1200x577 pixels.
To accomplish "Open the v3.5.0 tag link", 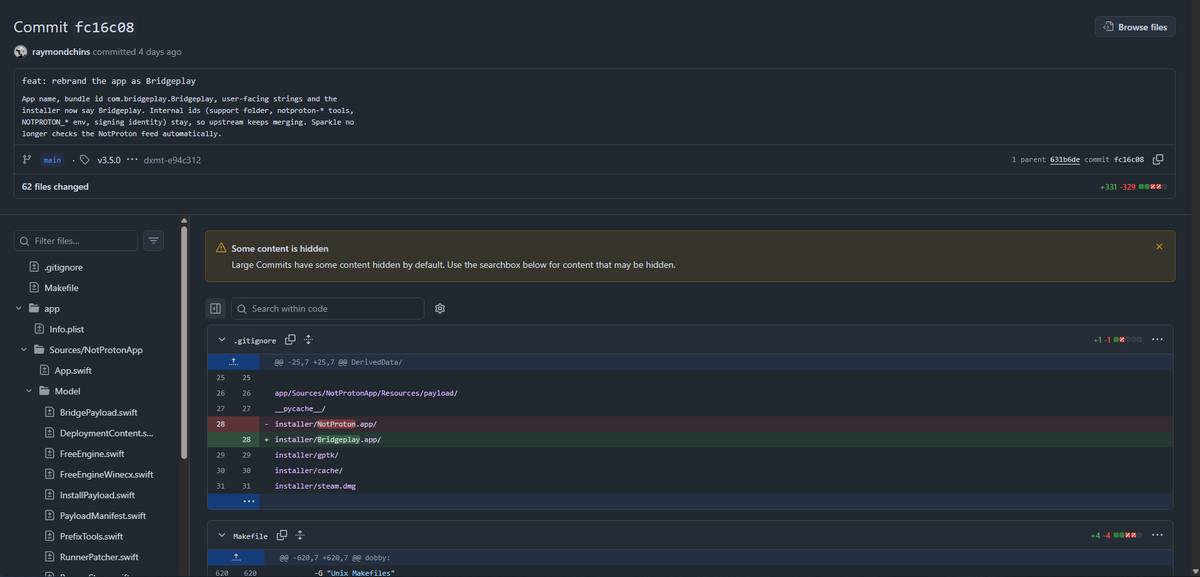I will (108, 160).
